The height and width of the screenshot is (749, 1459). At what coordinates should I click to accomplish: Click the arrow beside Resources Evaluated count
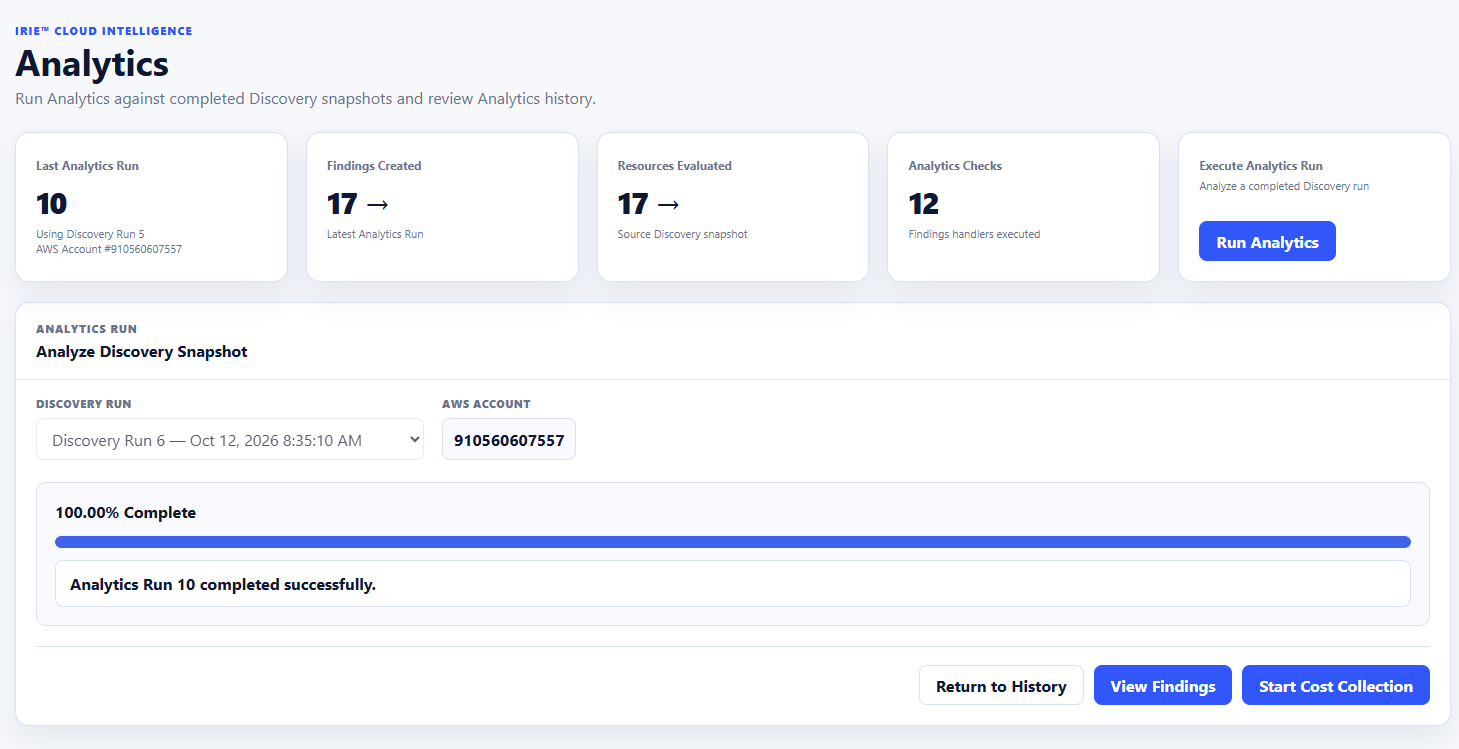click(668, 204)
